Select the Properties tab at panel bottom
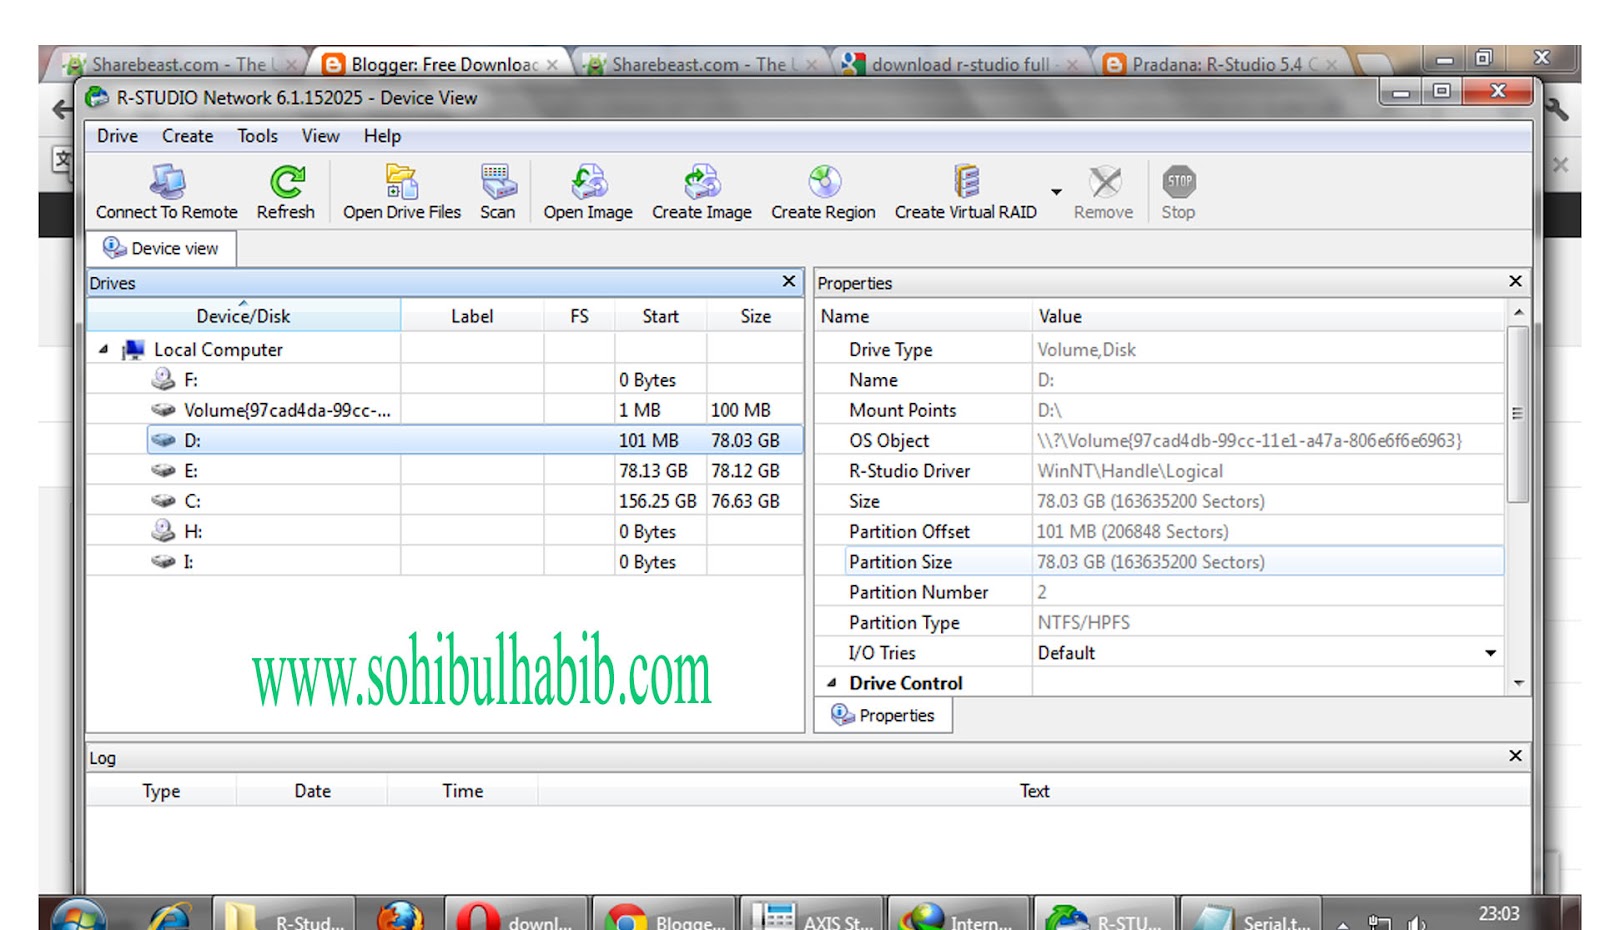 883,715
